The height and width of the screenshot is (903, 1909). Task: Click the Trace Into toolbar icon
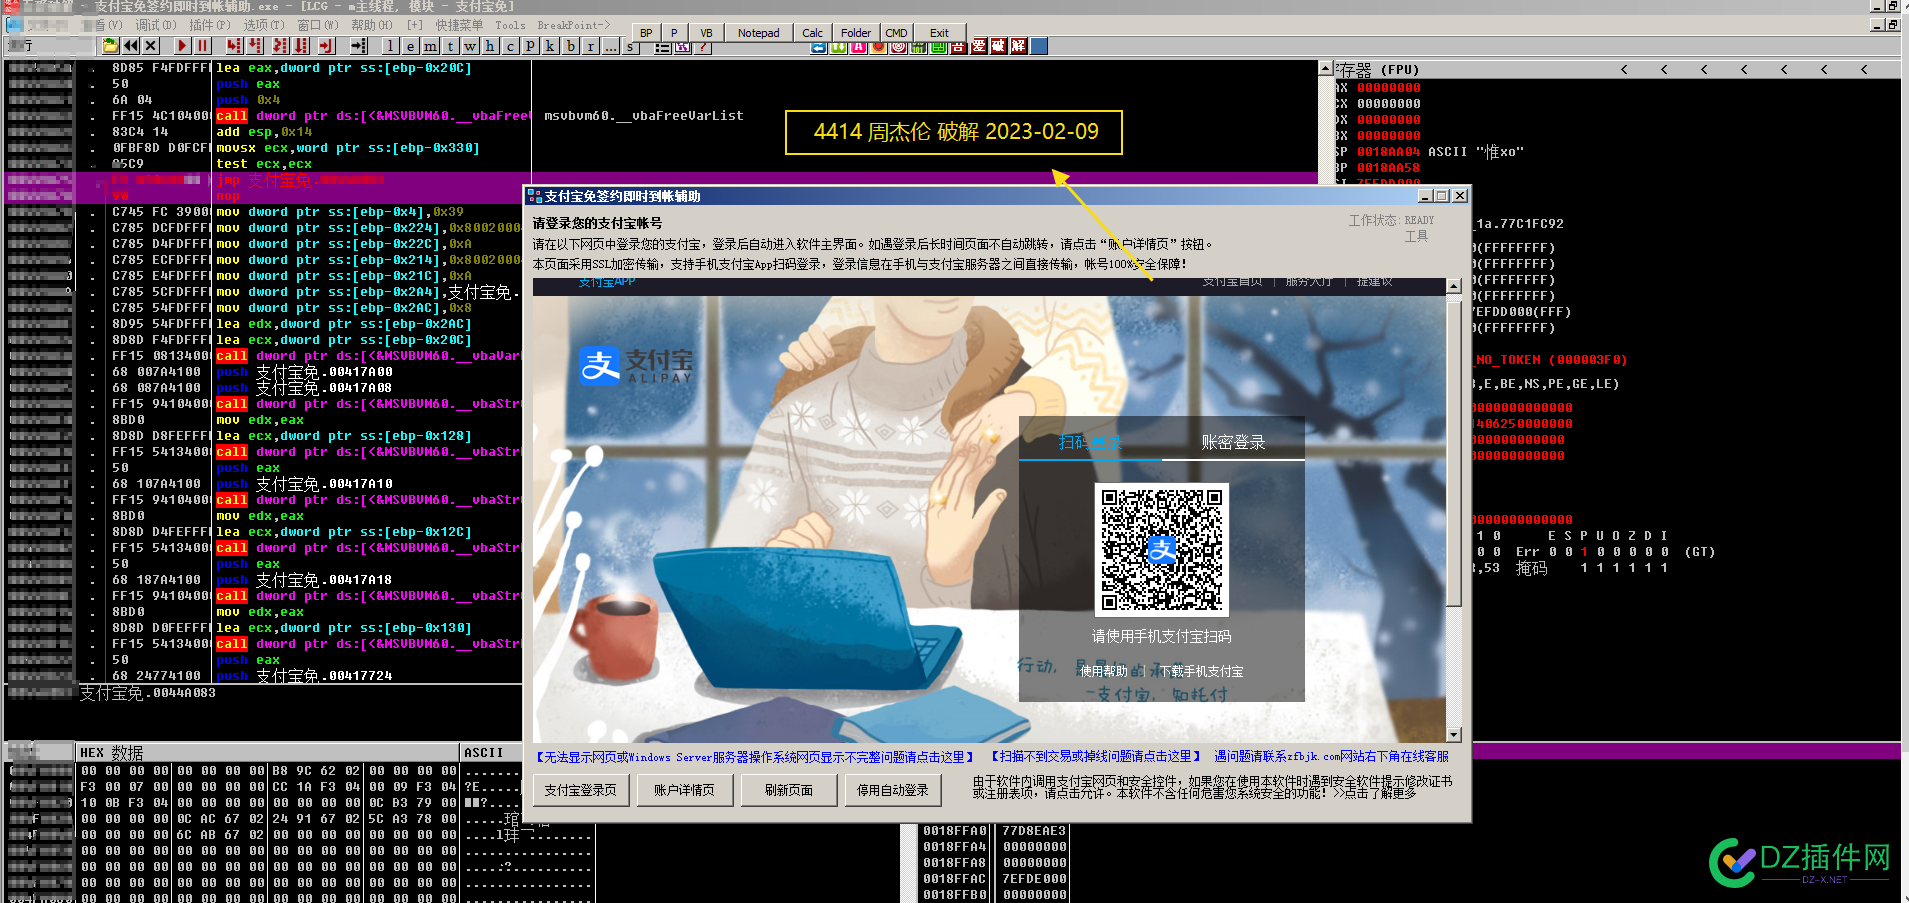pos(280,46)
